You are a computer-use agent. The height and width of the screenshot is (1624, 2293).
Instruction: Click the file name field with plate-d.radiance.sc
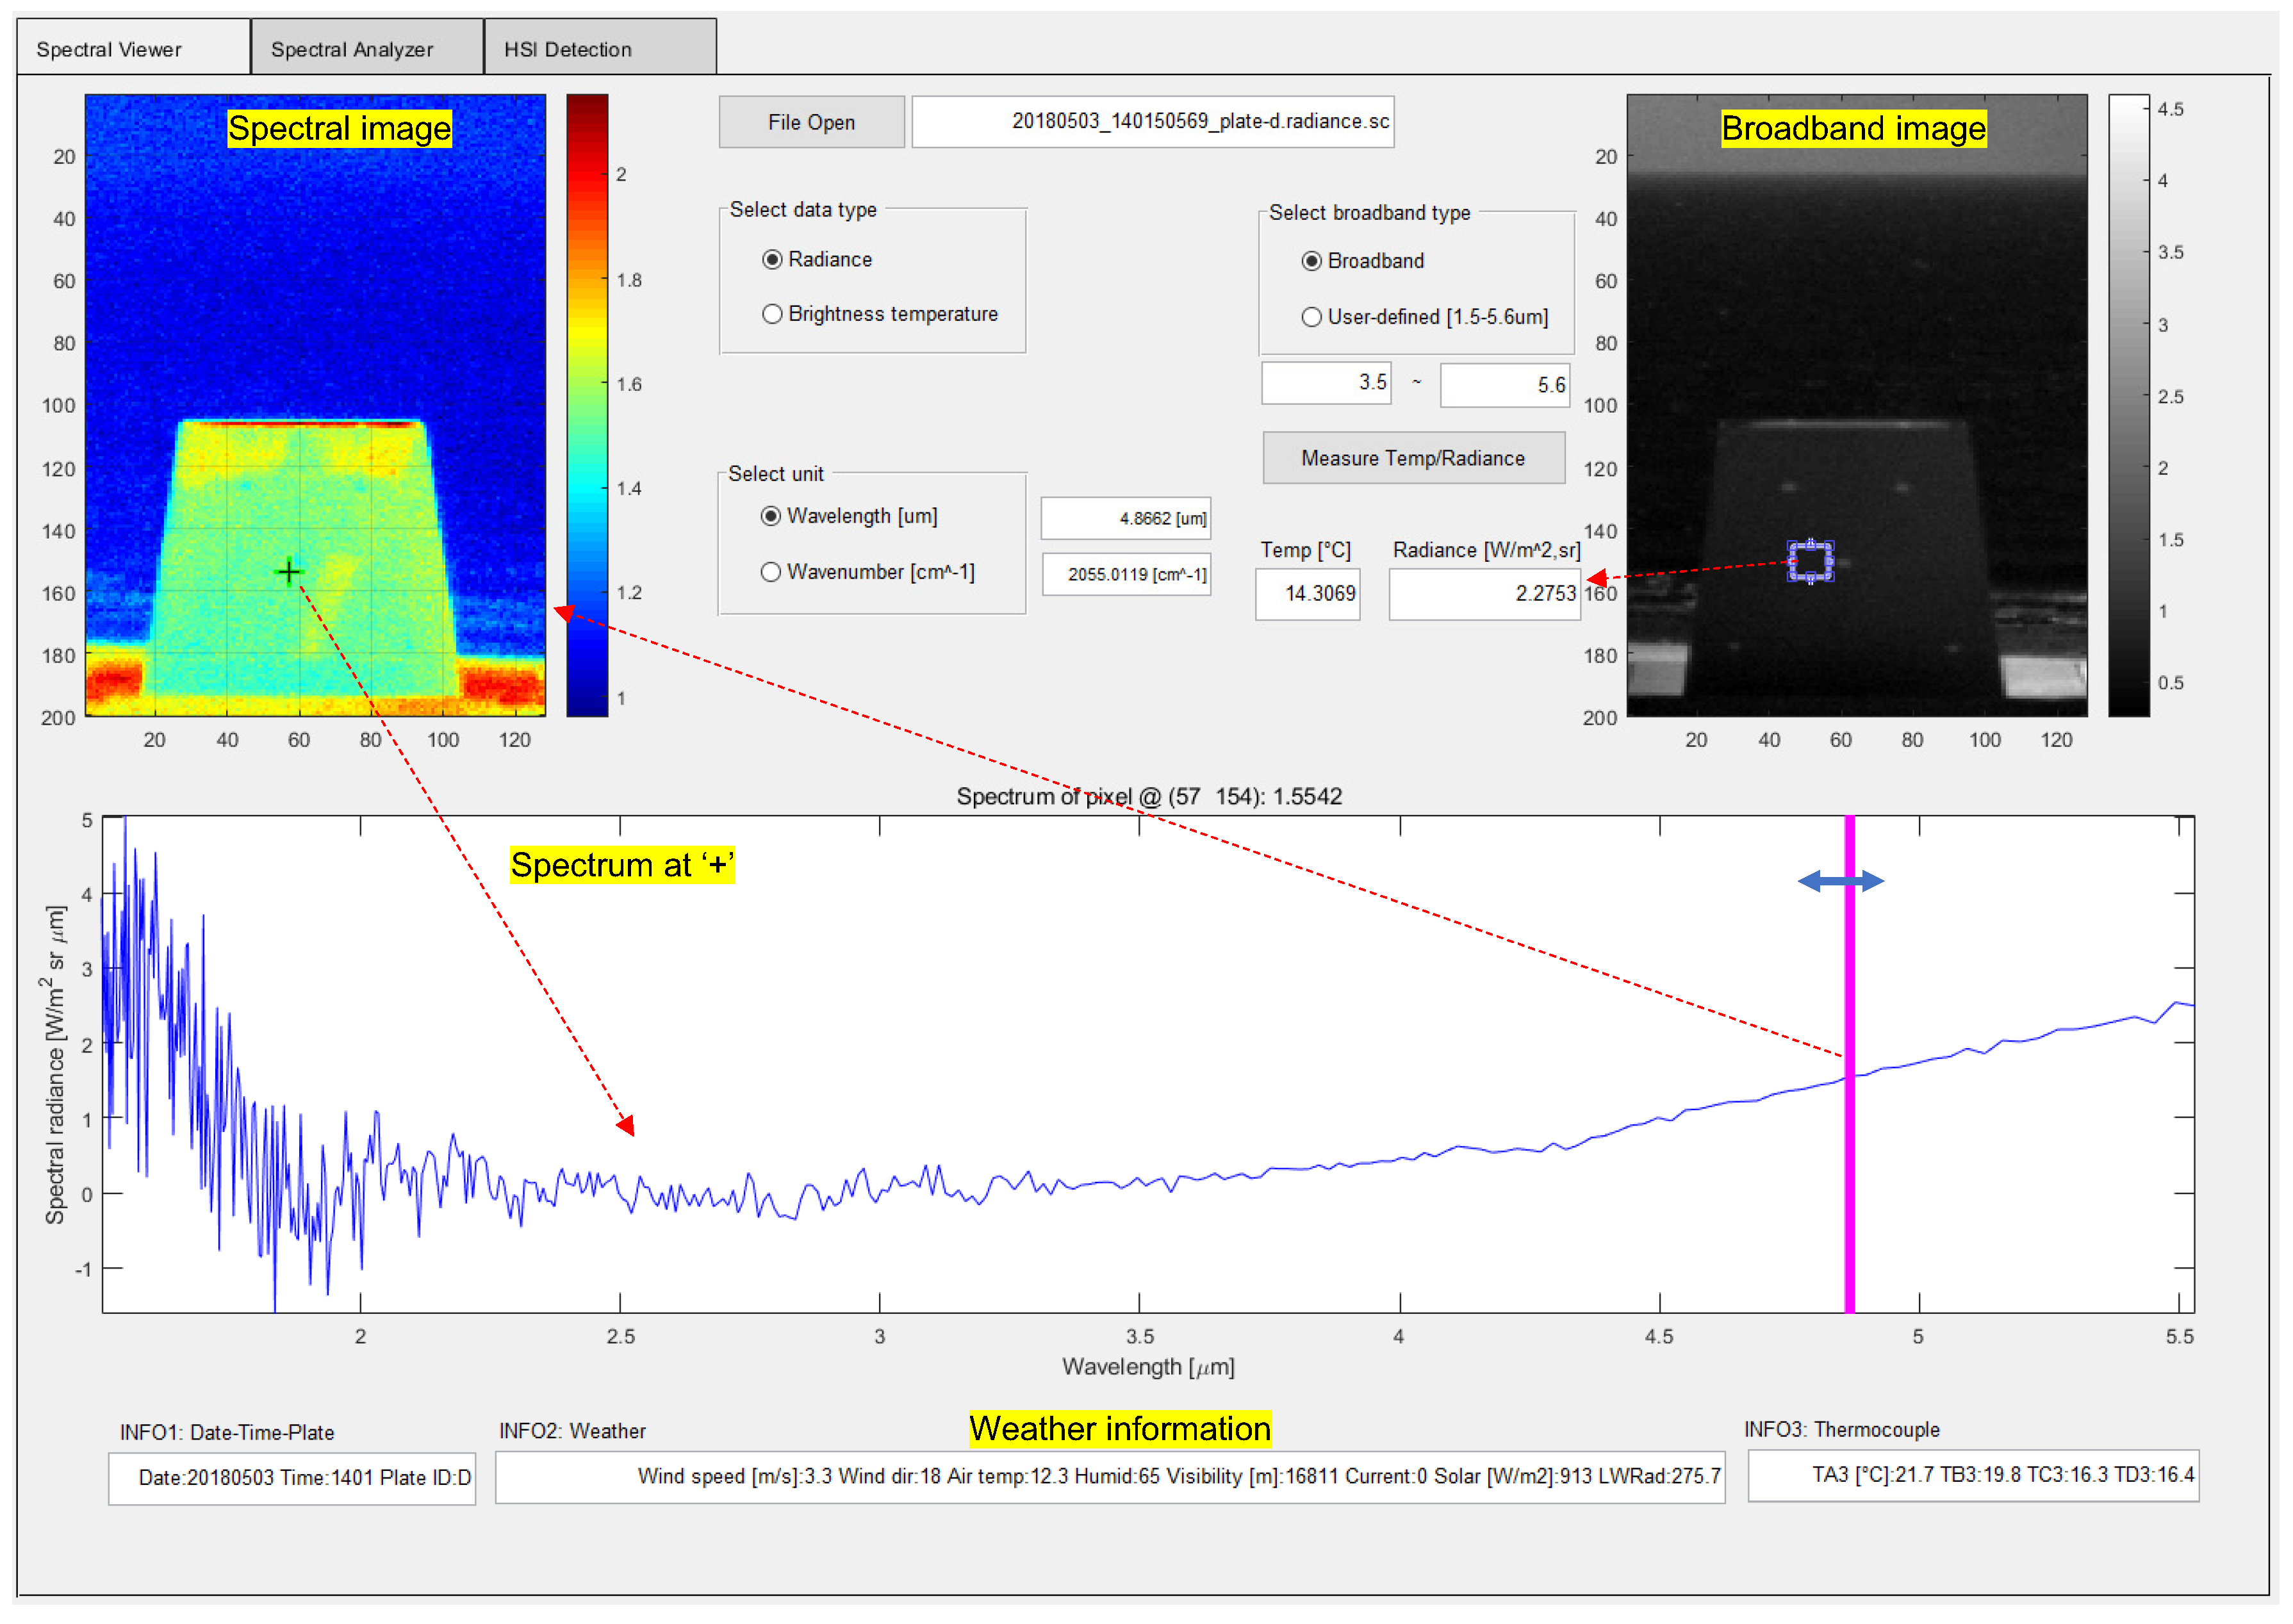1152,122
